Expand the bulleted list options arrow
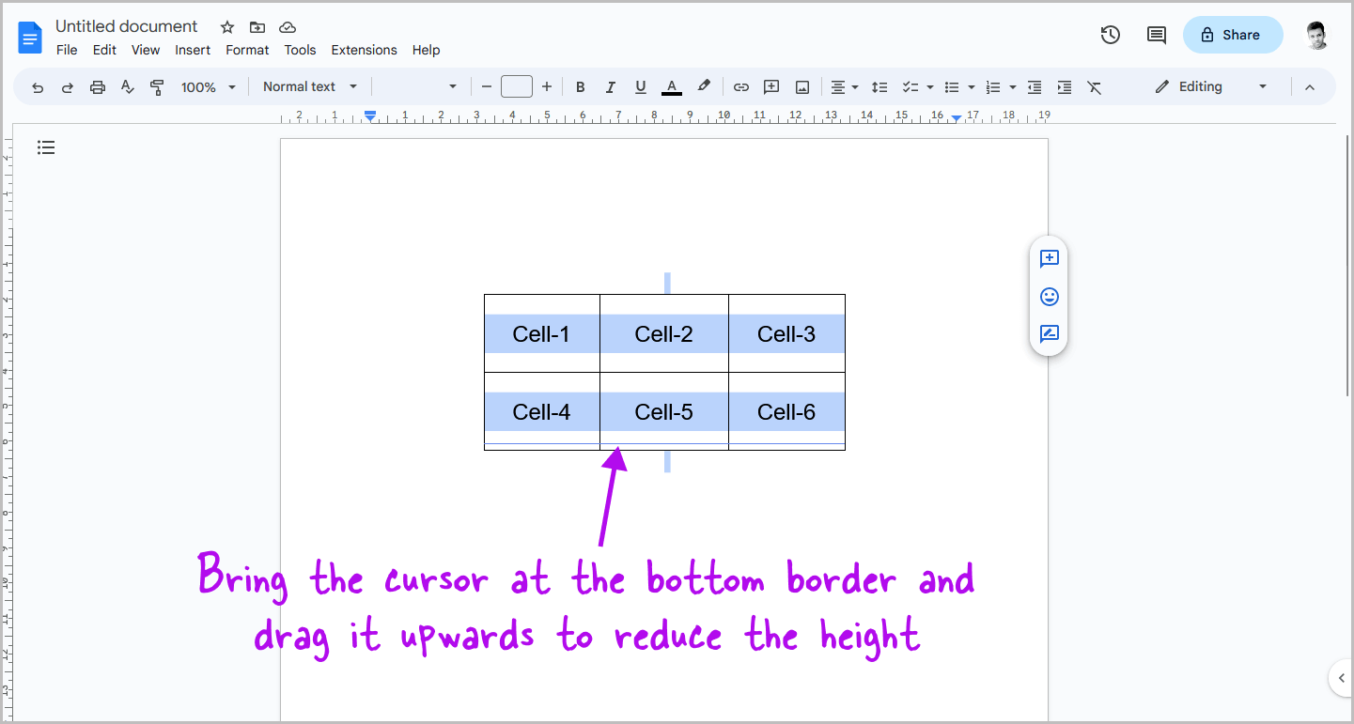The height and width of the screenshot is (724, 1354). tap(971, 87)
